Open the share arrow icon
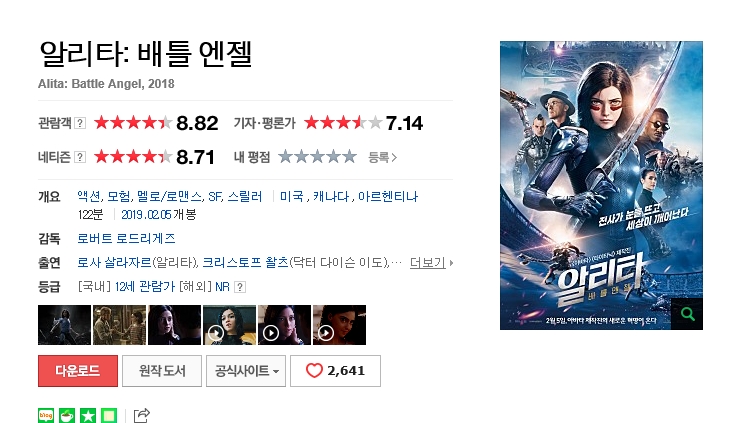This screenshot has width=744, height=423. (x=141, y=415)
